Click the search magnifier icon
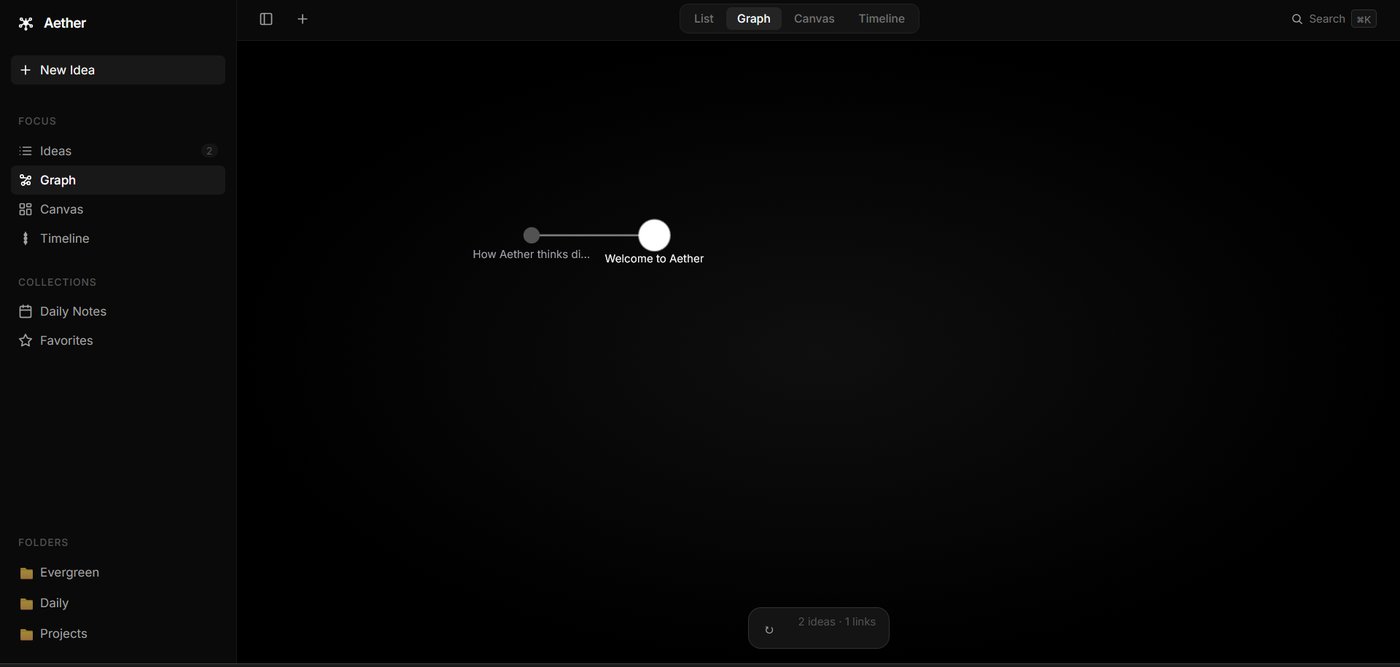Screen dimensions: 1400x667 click(x=1297, y=19)
